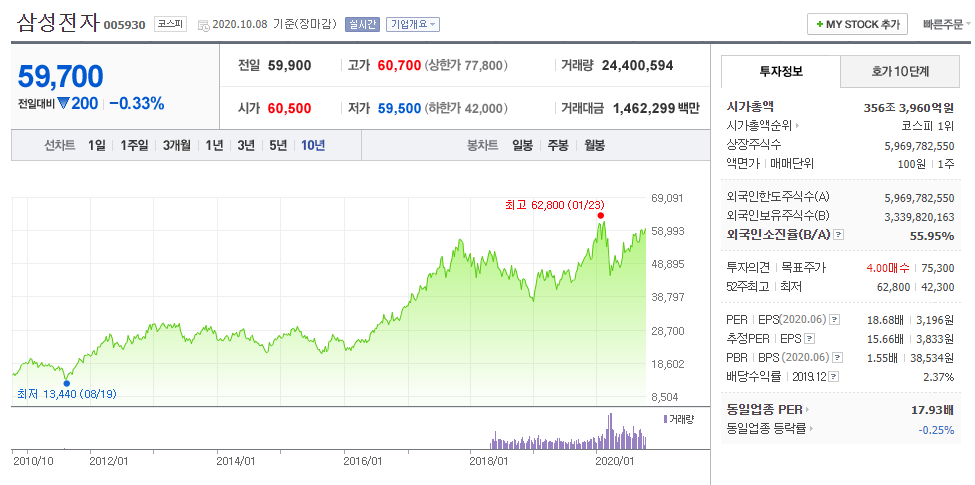
Task: Click the 동일업종 등락률 value -0.25%
Action: pos(936,429)
